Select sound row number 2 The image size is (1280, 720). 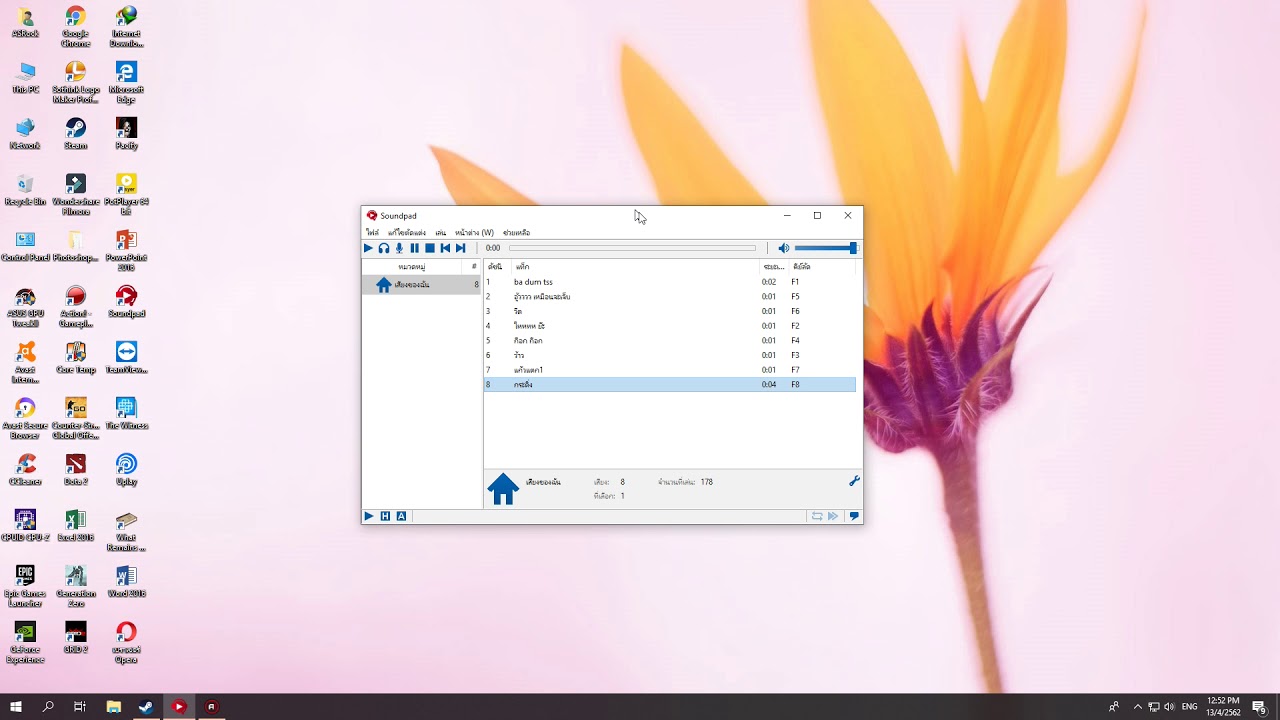[x=670, y=296]
